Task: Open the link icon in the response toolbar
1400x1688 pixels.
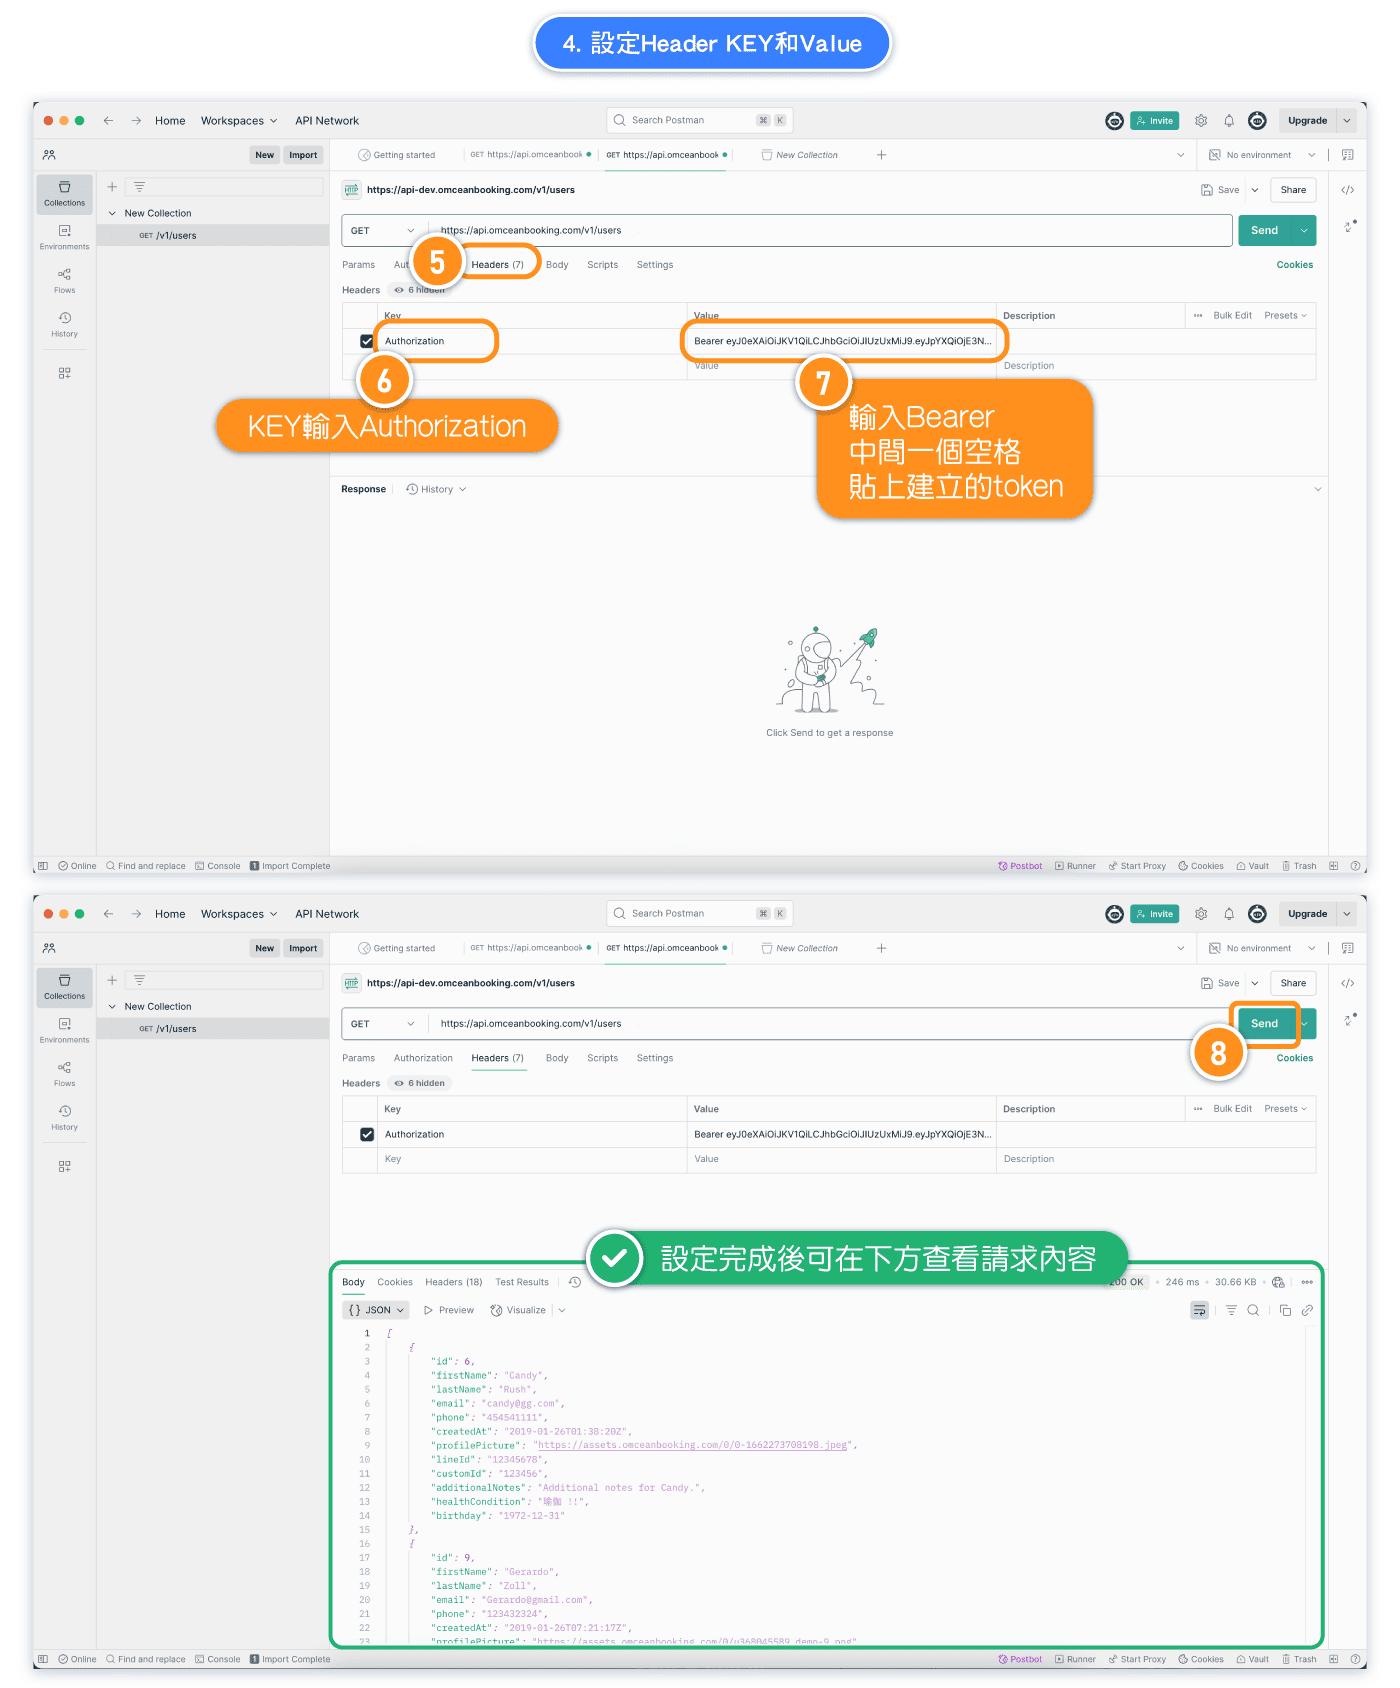Action: click(1307, 1310)
